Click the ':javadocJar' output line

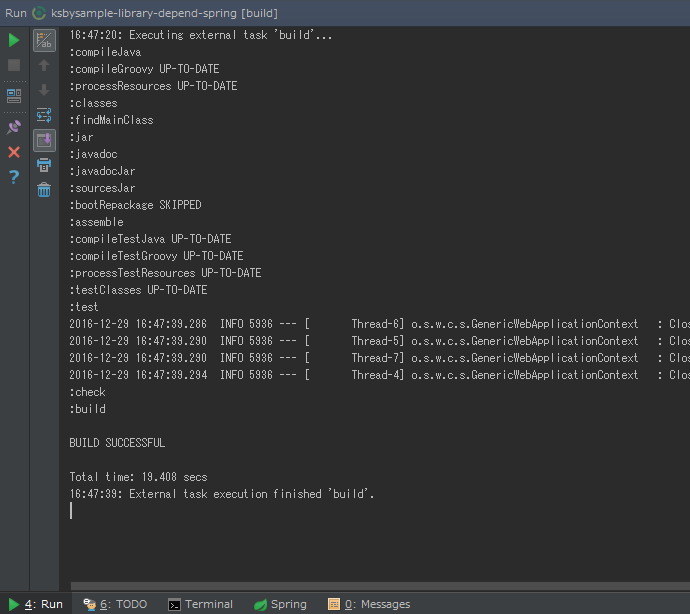click(102, 171)
